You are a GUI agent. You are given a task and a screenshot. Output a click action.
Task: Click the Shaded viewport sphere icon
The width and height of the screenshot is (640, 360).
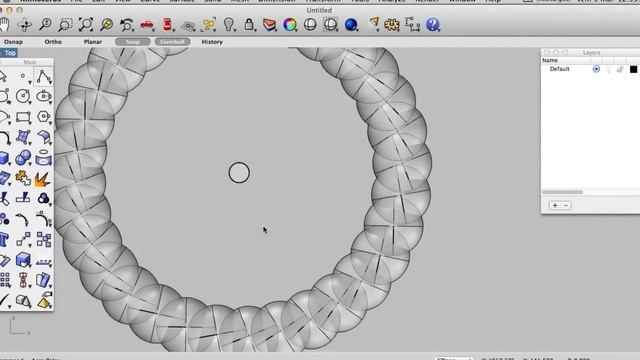tap(310, 25)
